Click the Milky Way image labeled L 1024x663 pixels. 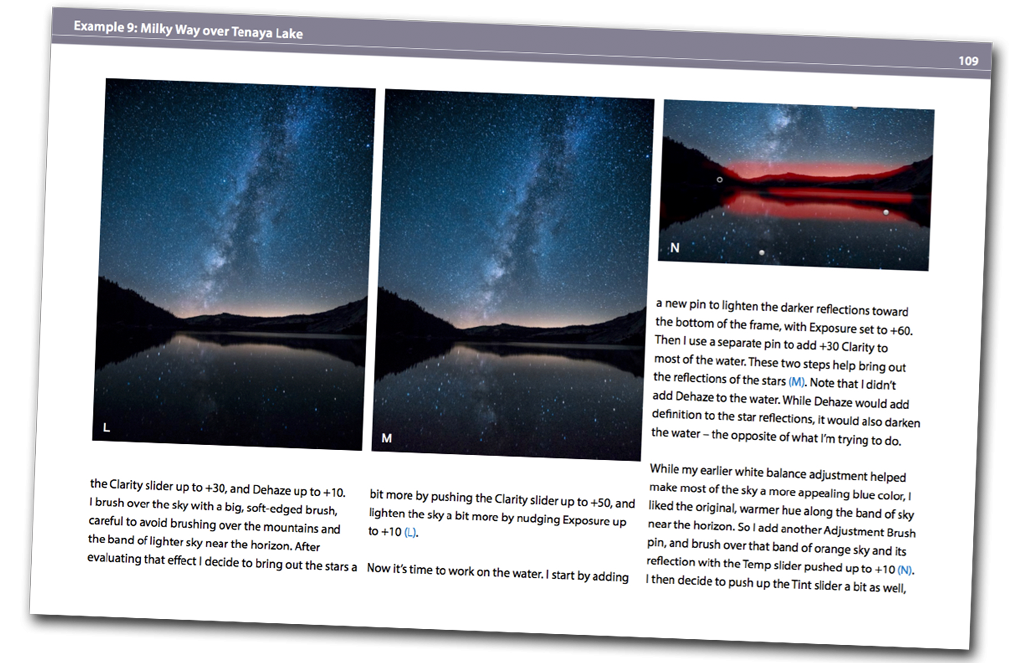click(234, 264)
